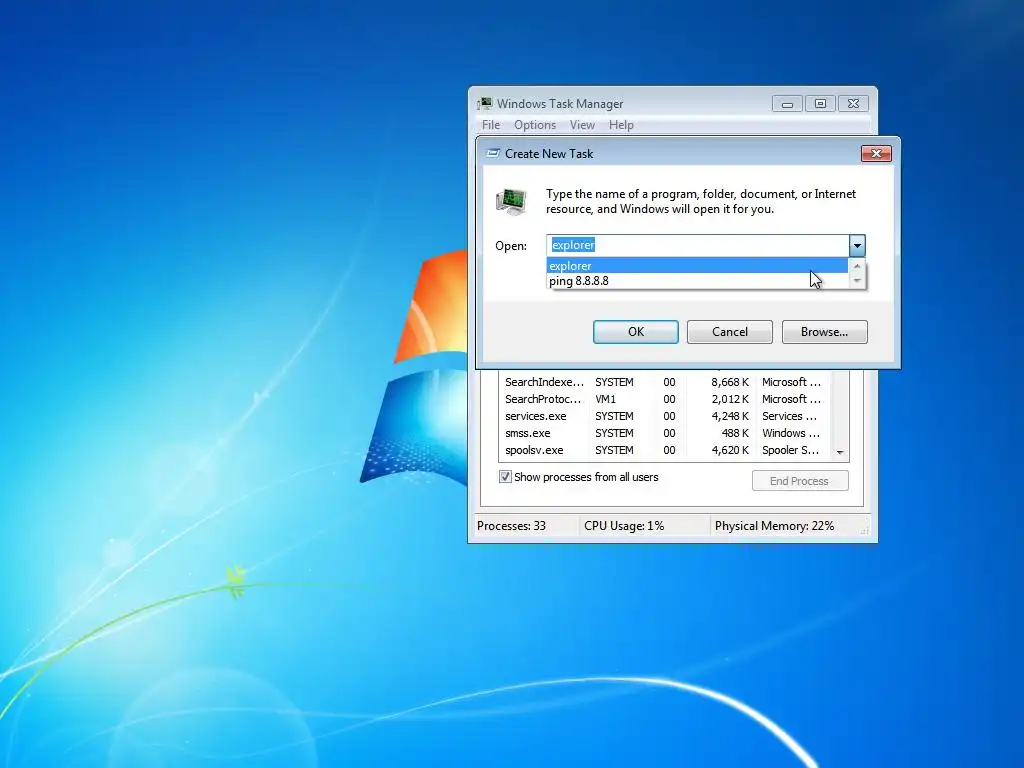Click the 4,248 K memory value
Image resolution: width=1024 pixels, height=768 pixels.
(x=729, y=416)
